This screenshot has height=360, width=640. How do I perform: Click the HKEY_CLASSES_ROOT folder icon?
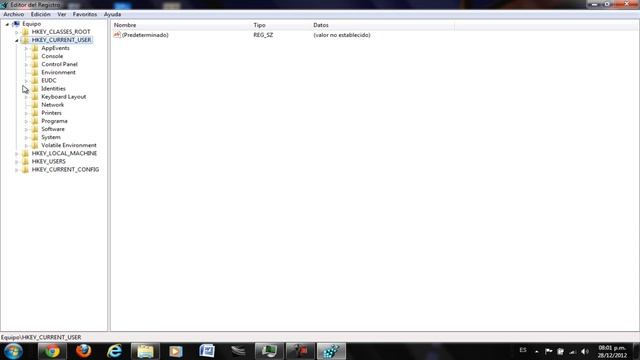click(25, 32)
